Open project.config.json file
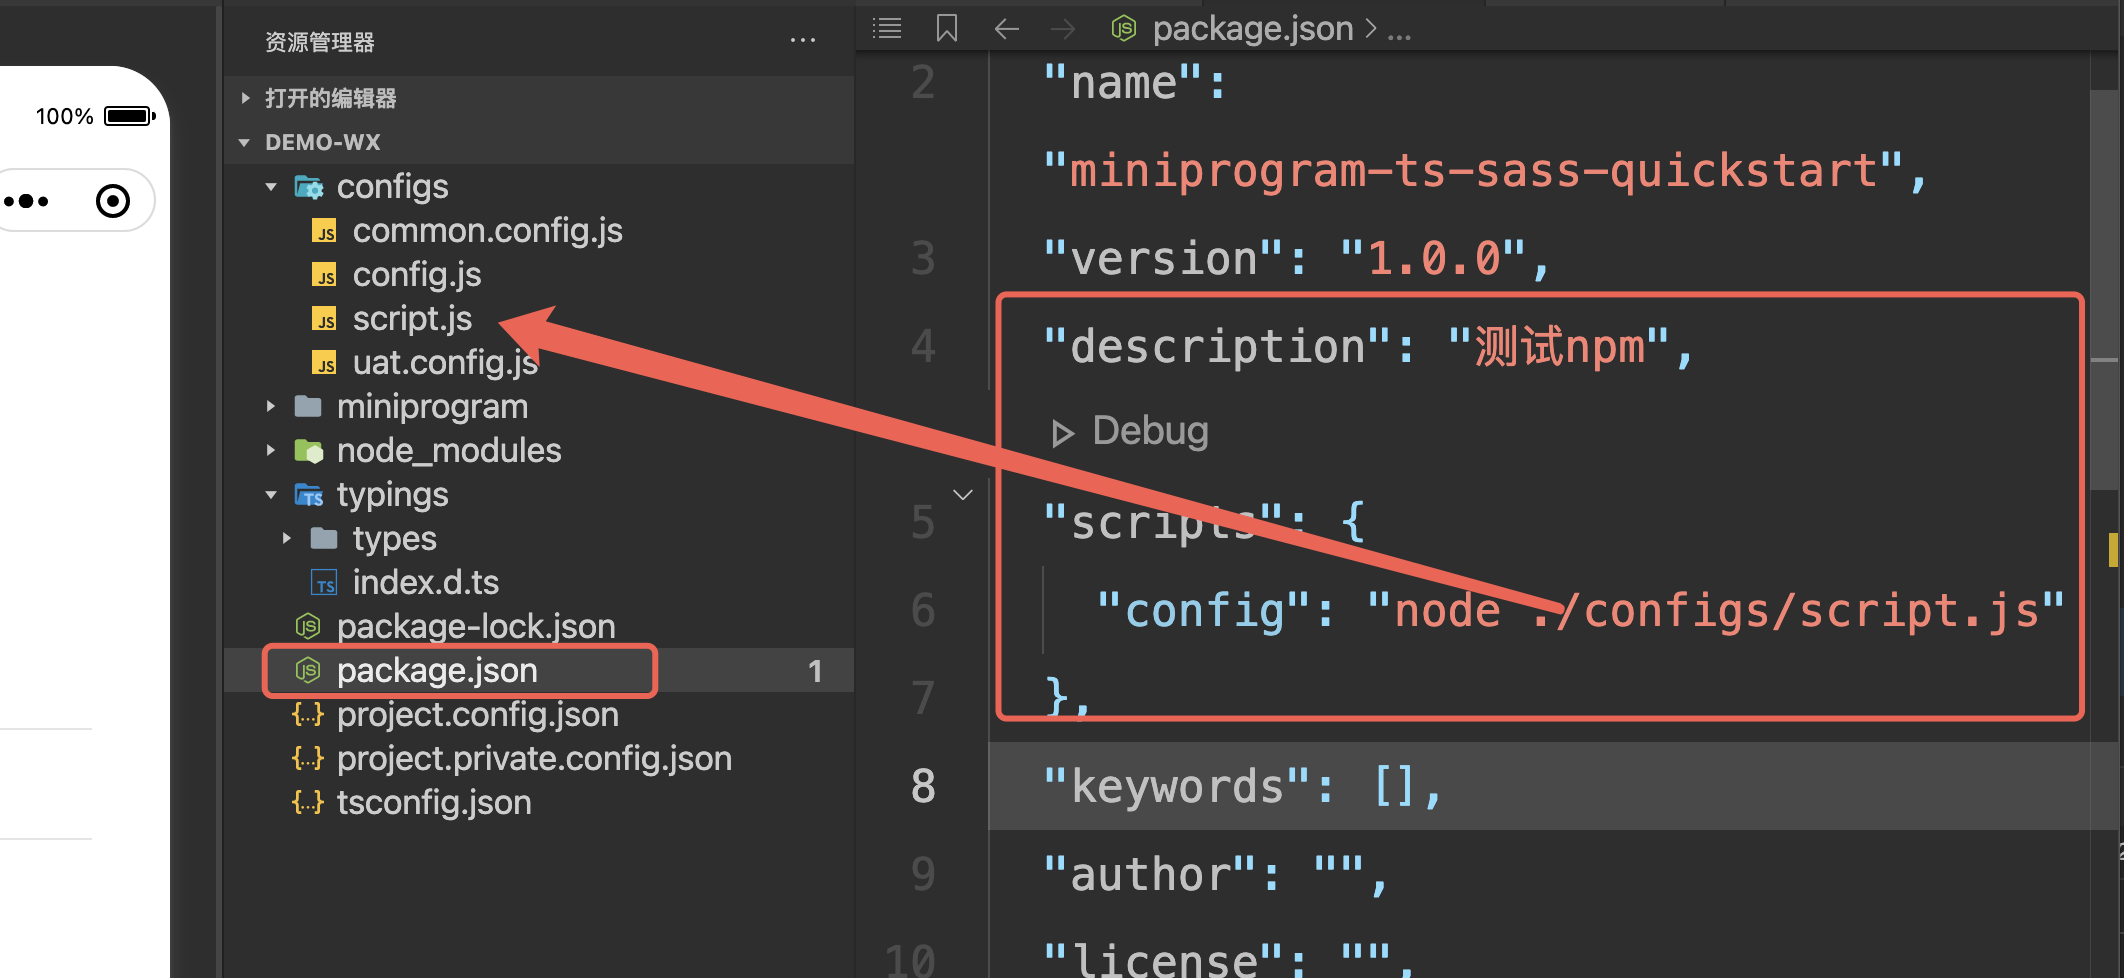Viewport: 2124px width, 978px height. click(478, 715)
